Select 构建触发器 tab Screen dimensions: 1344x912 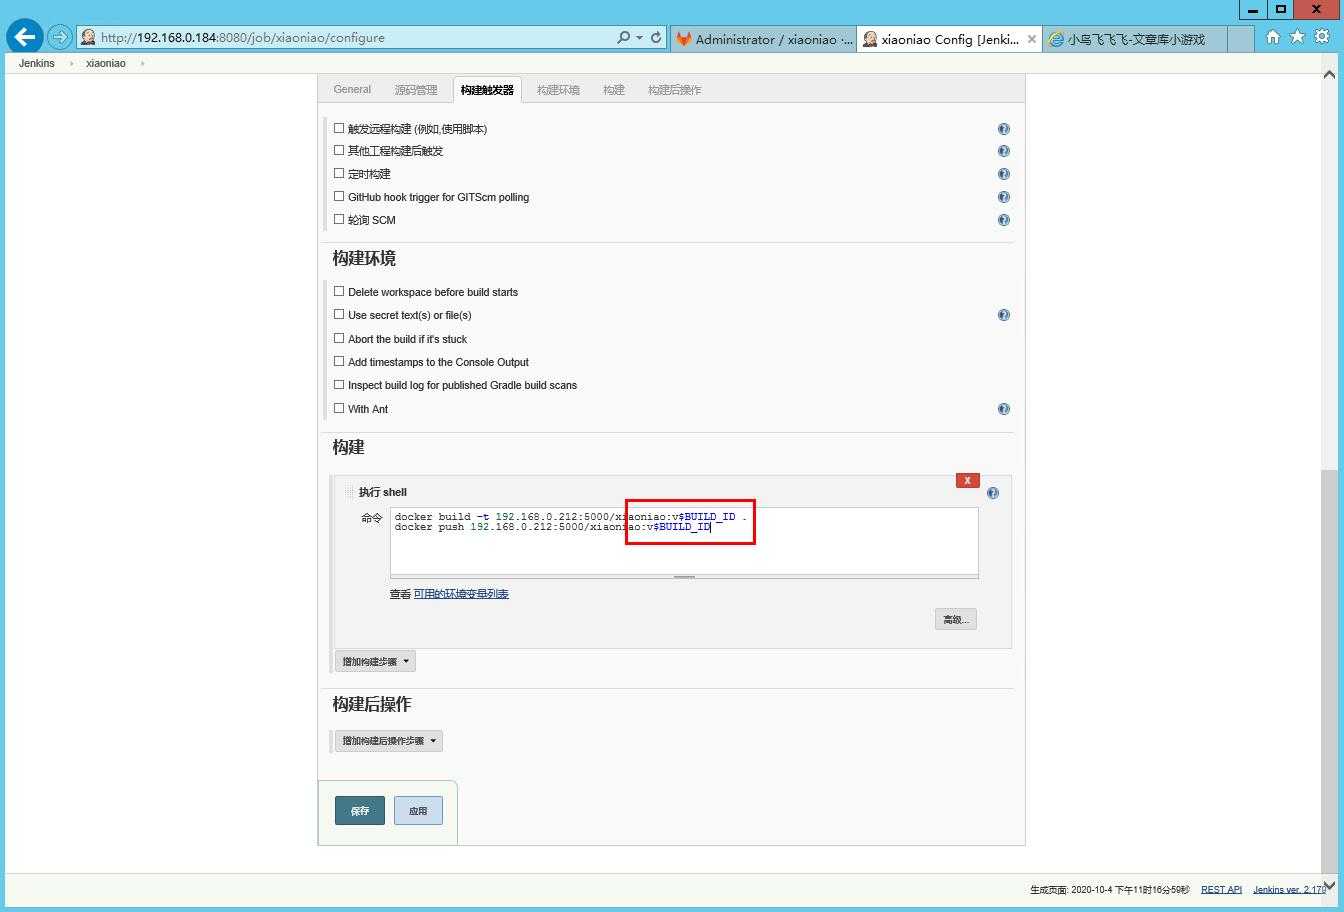487,90
